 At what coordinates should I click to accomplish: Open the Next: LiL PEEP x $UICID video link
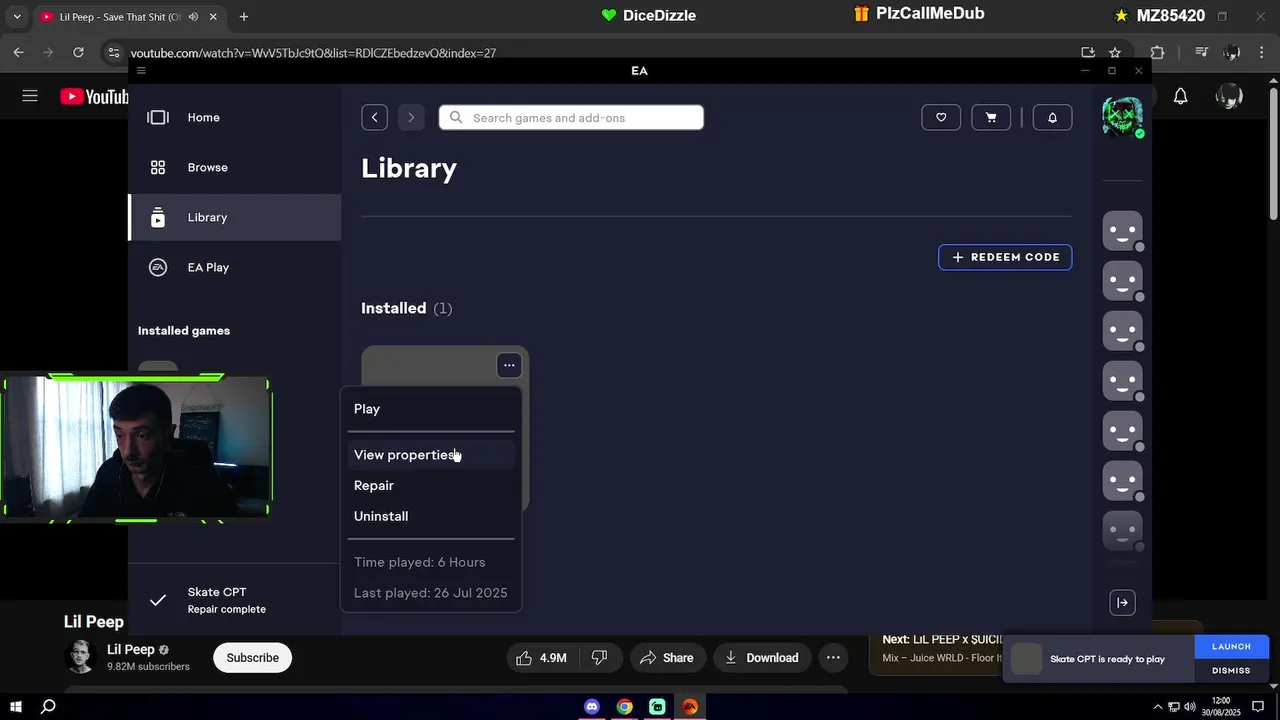pyautogui.click(x=942, y=640)
